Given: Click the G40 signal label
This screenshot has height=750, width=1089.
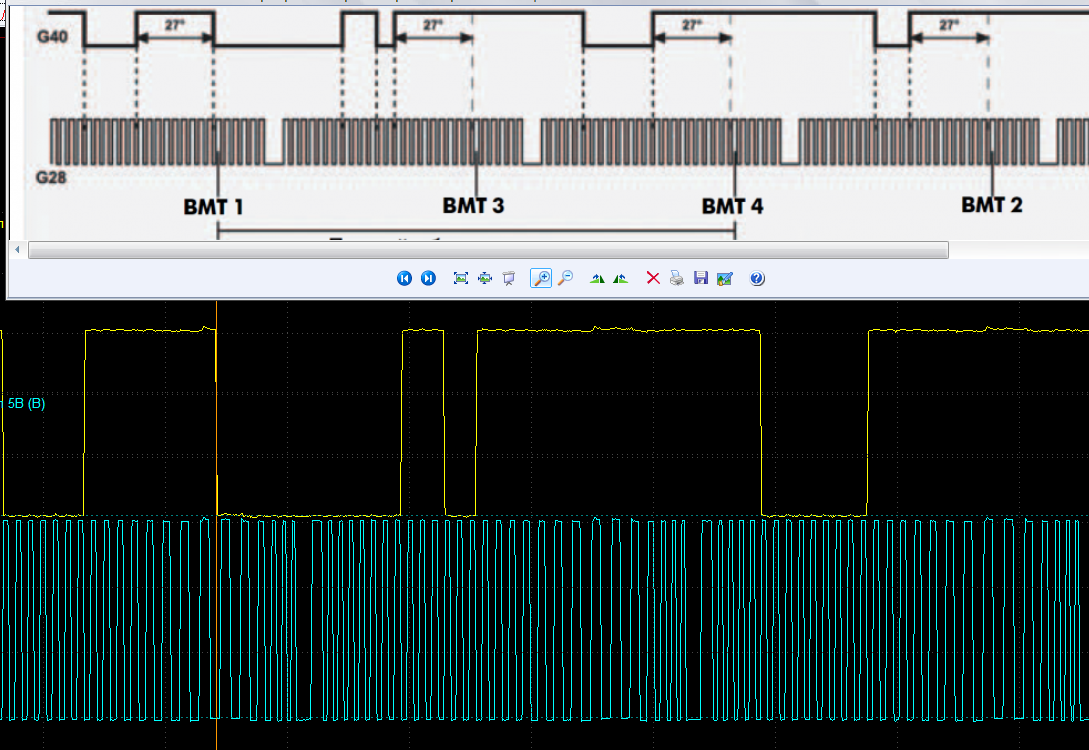Looking at the screenshot, I should coord(52,37).
